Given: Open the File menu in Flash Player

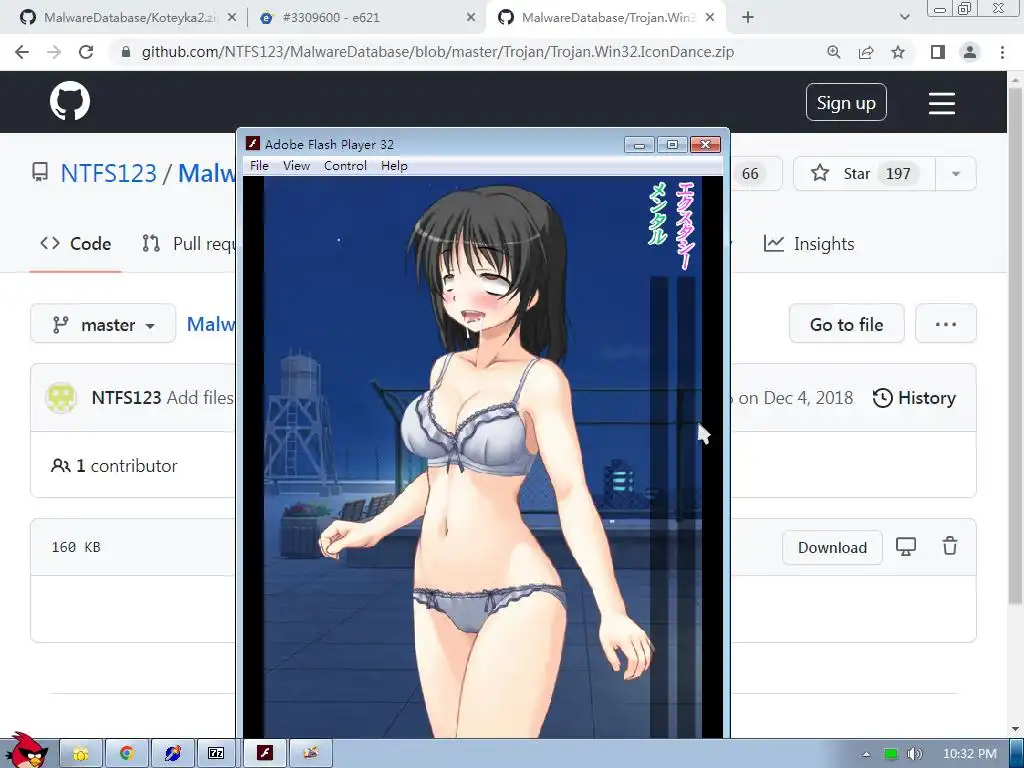Looking at the screenshot, I should pyautogui.click(x=259, y=166).
